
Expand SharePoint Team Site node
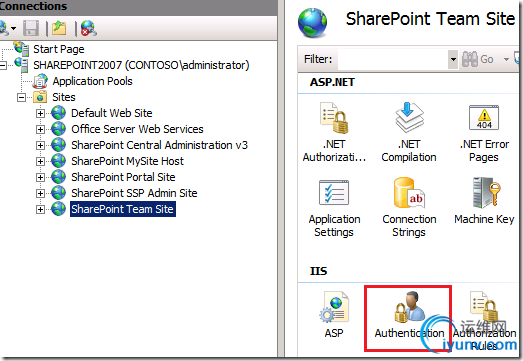pos(40,210)
